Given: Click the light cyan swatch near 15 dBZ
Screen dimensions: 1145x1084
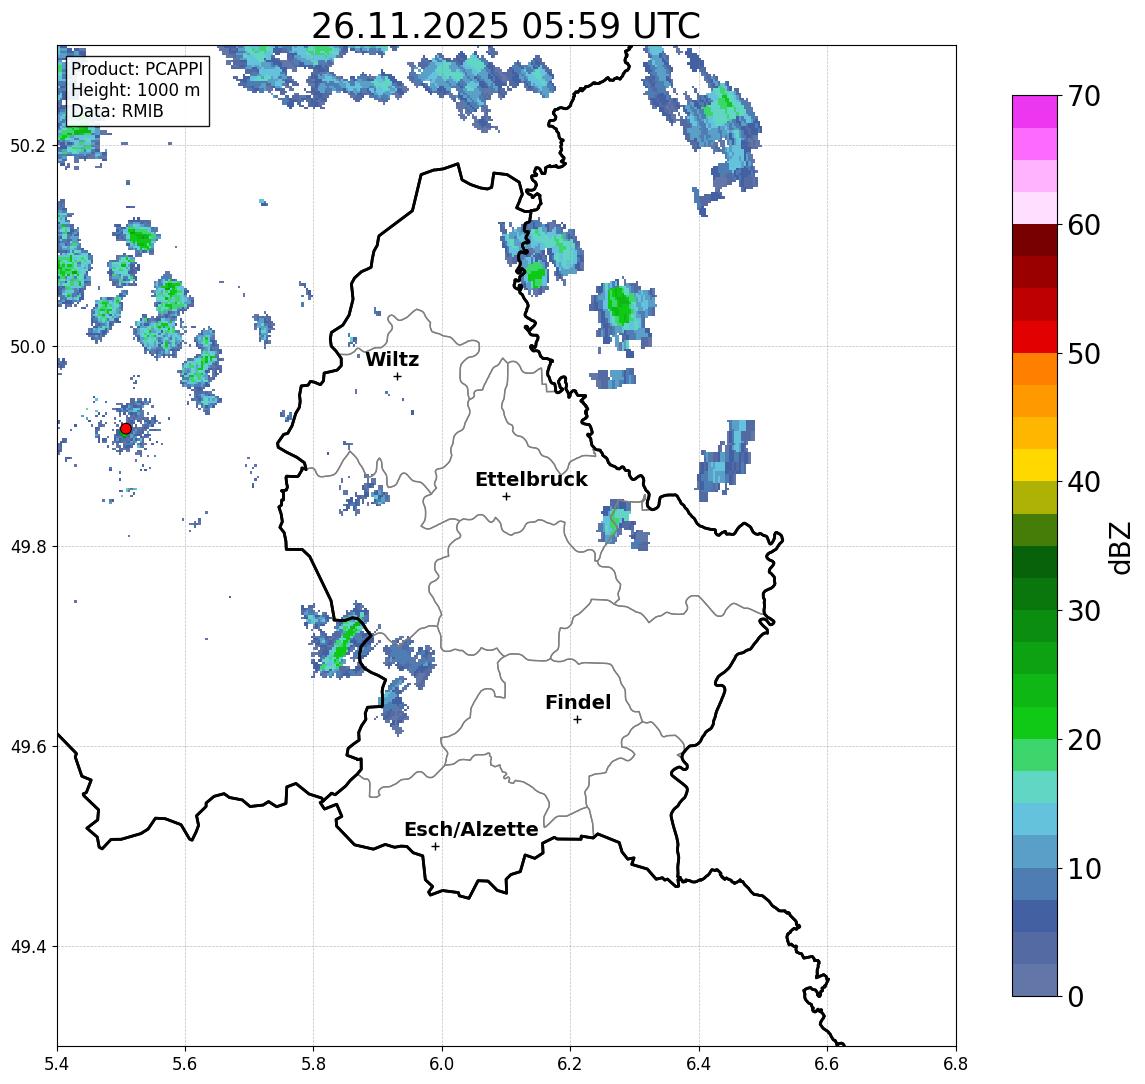Looking at the screenshot, I should point(1035,787).
